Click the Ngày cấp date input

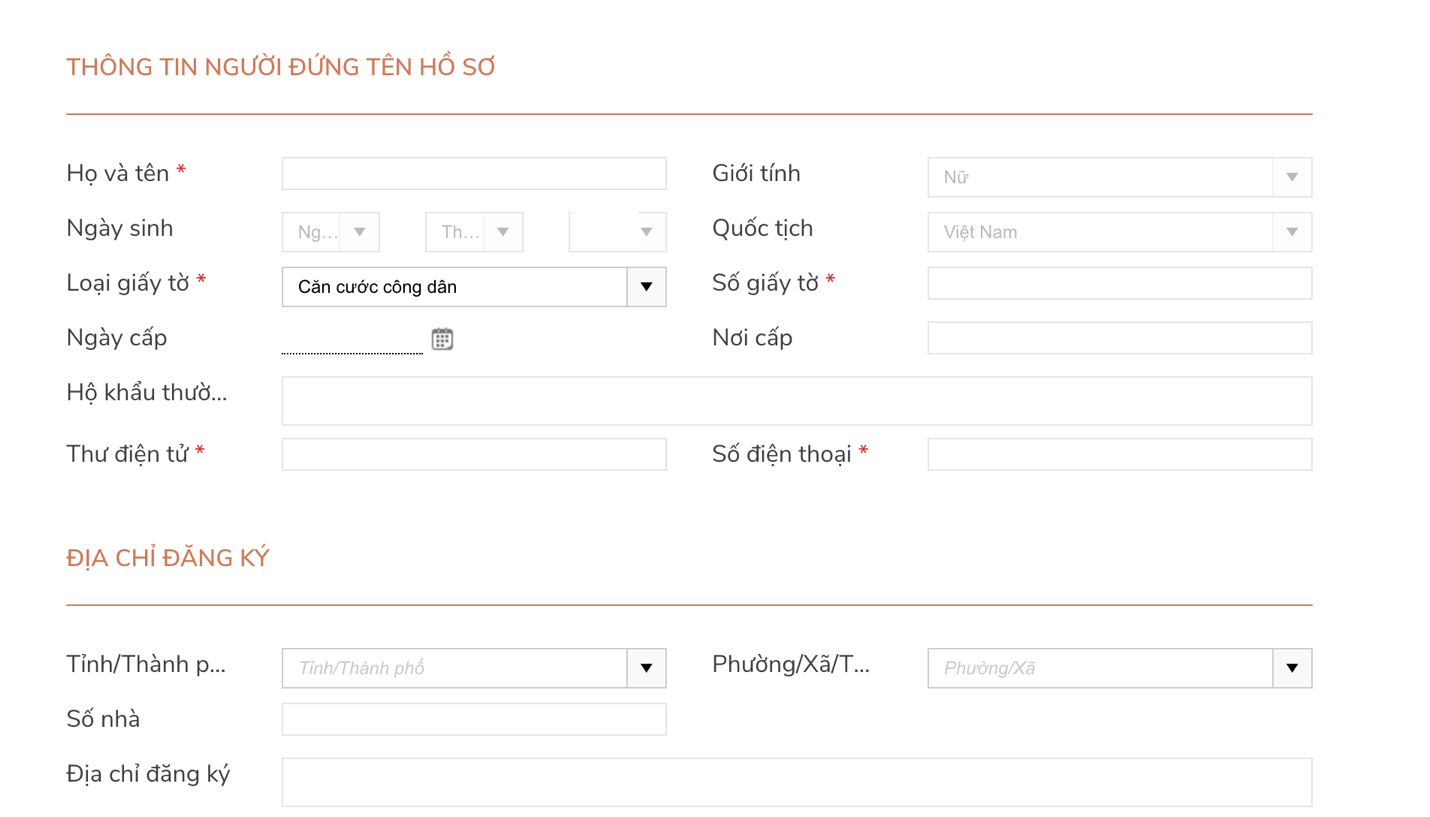tap(352, 340)
